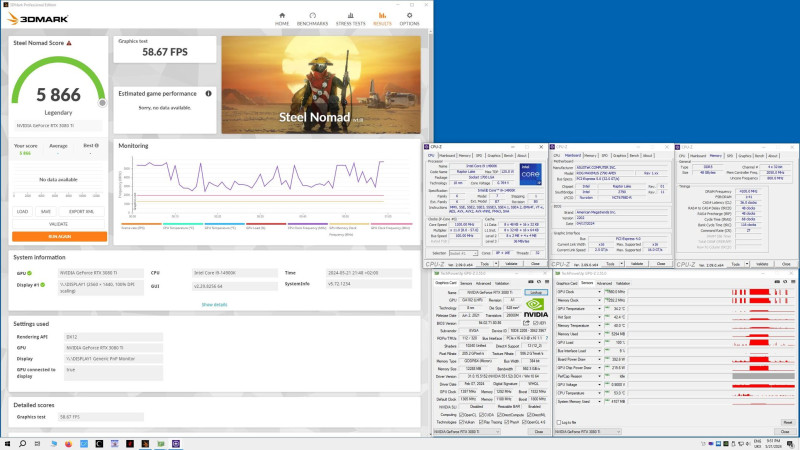Toggle the red GPU Load legend swatch
This screenshot has width=800, height=450.
click(x=266, y=224)
